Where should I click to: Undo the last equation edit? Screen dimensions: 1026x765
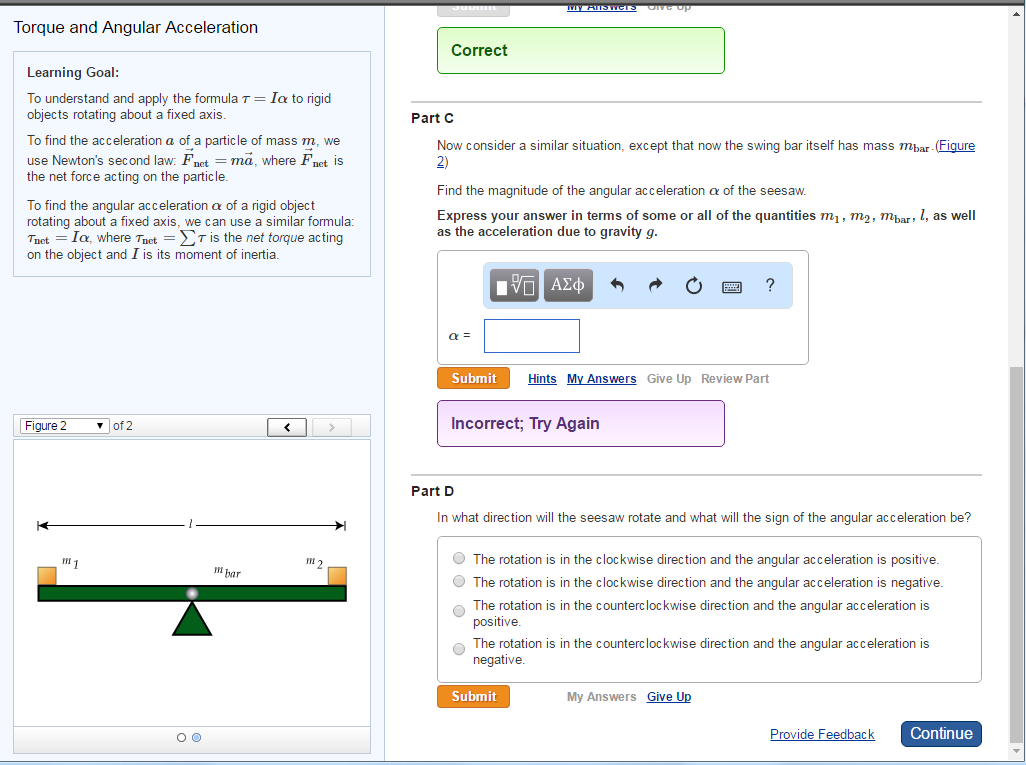[618, 285]
